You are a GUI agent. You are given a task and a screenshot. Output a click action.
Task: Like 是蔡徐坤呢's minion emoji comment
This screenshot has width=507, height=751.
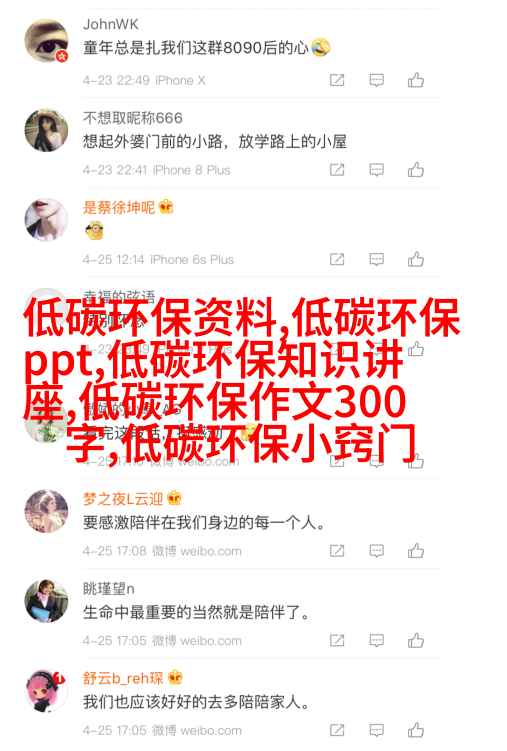pyautogui.click(x=416, y=259)
